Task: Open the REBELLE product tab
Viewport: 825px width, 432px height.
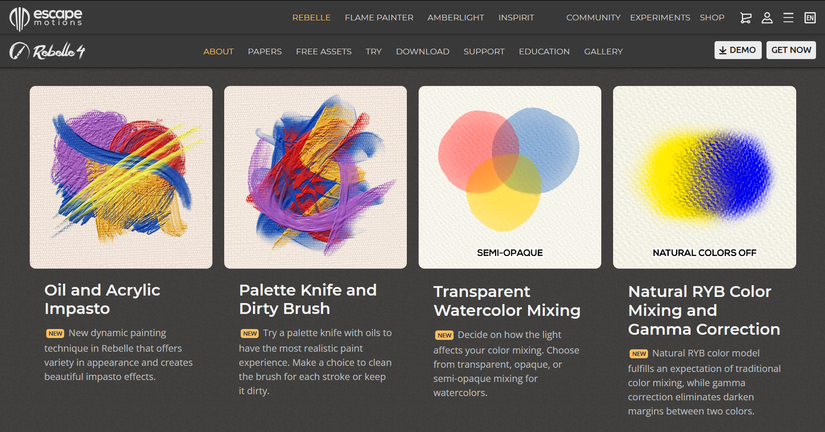Action: 311,17
